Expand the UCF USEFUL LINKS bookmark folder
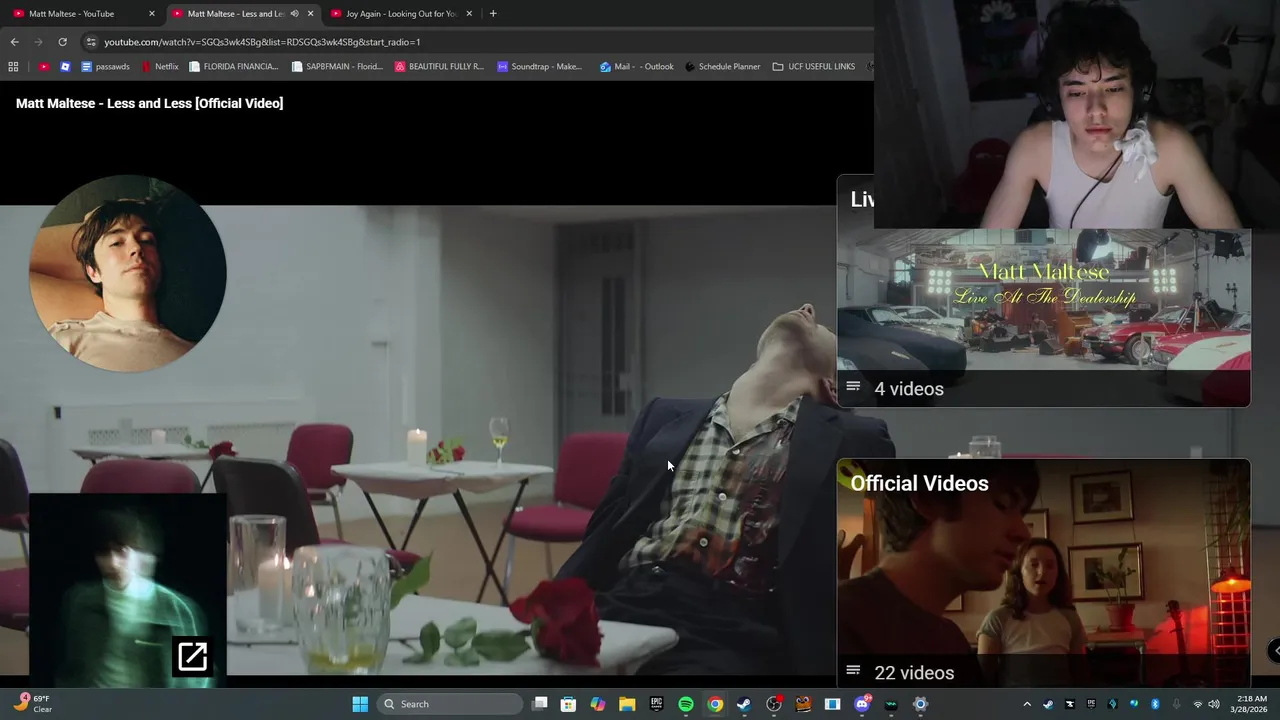 pyautogui.click(x=814, y=67)
